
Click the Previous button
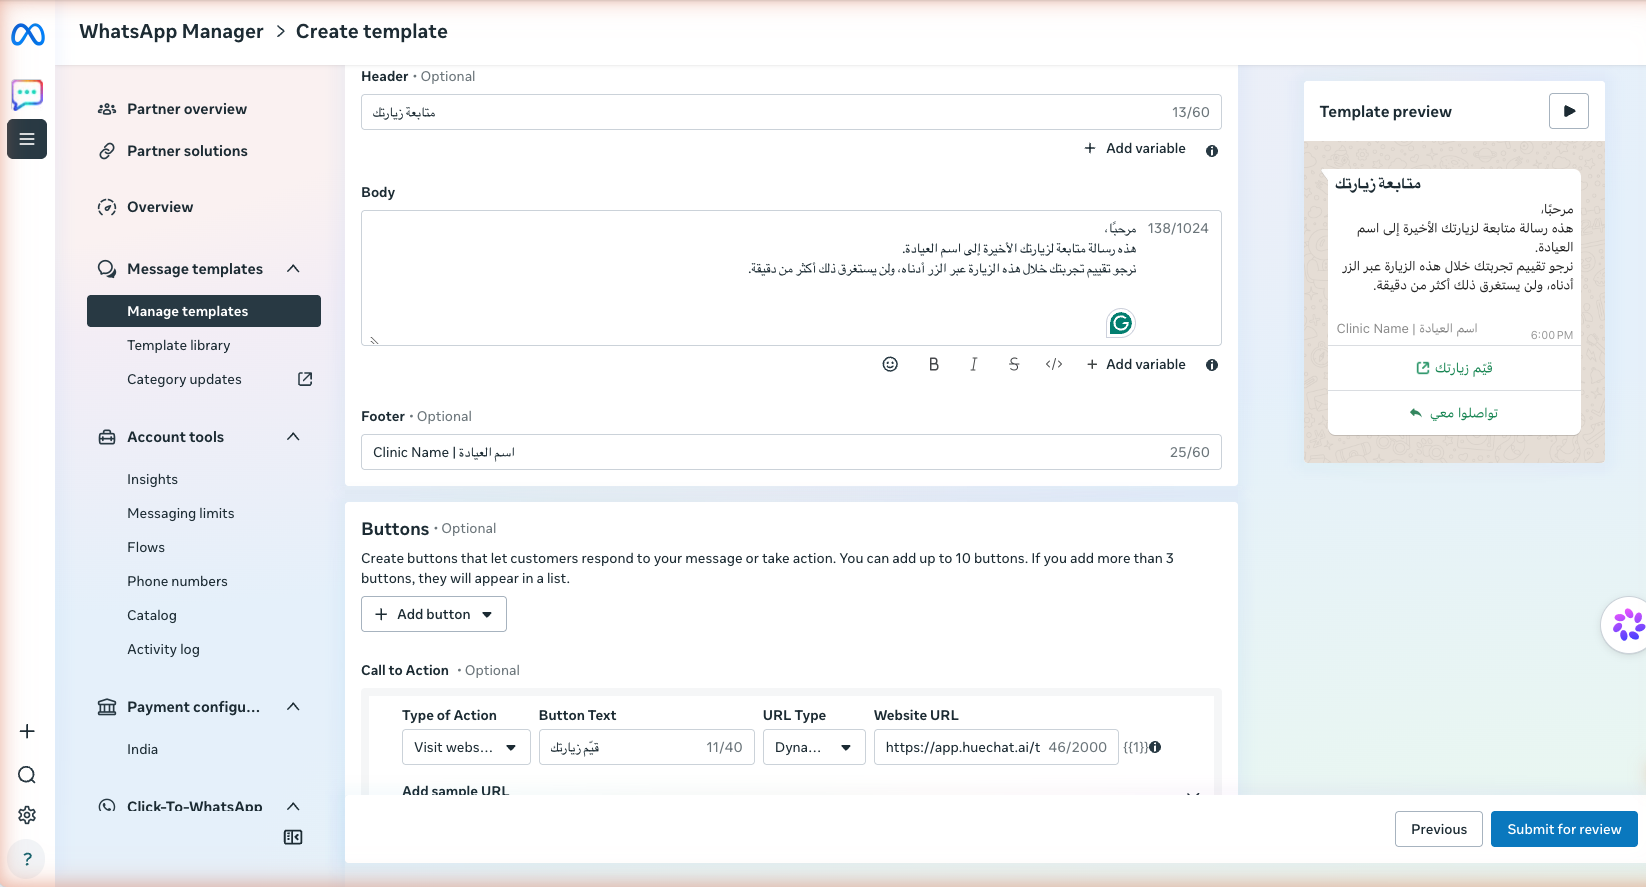click(1439, 829)
